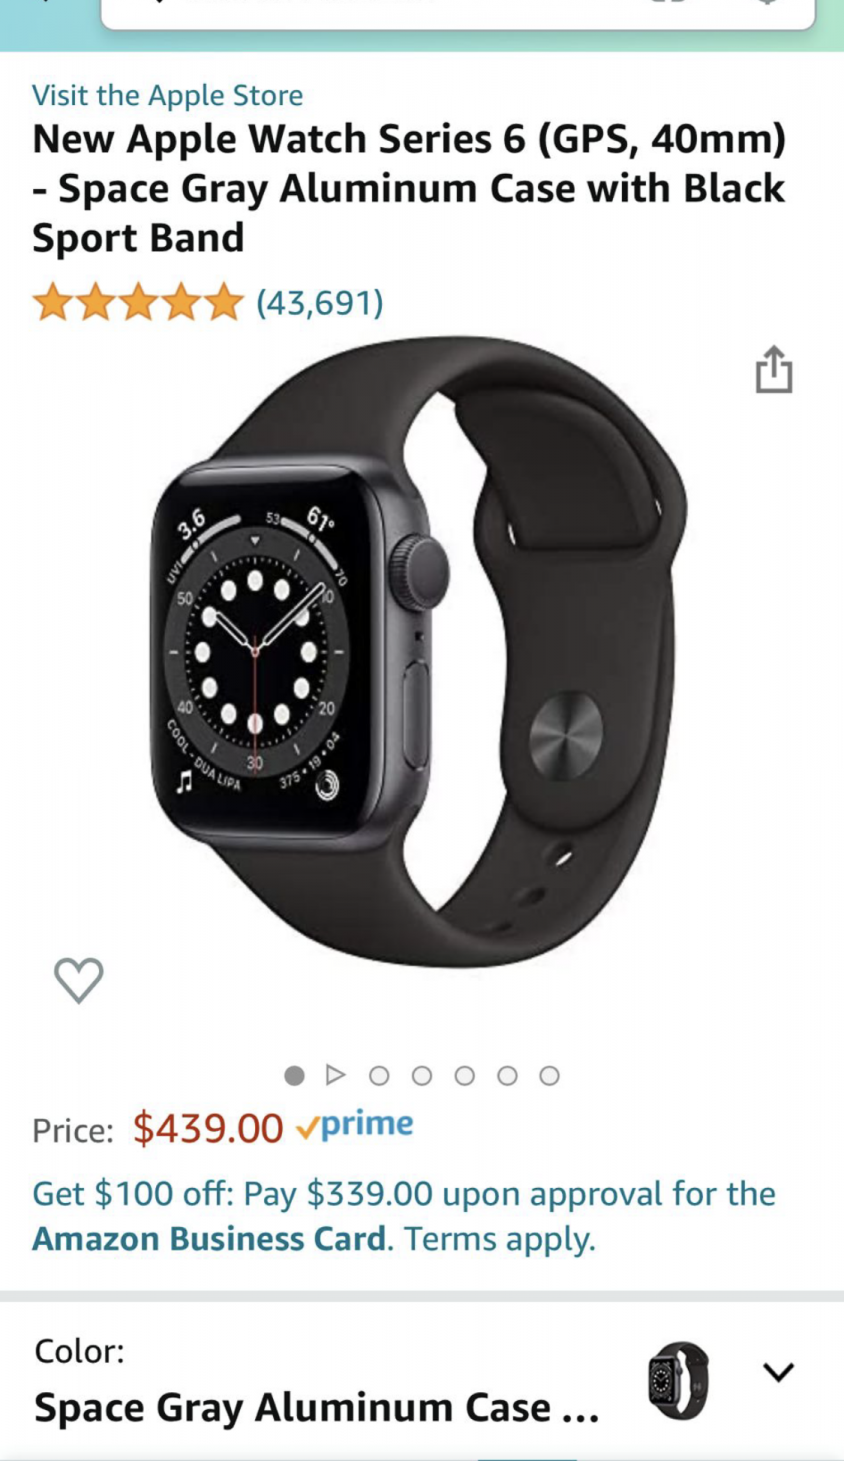The image size is (844, 1461).
Task: Expand the Color dropdown chevron
Action: pyautogui.click(x=778, y=1371)
